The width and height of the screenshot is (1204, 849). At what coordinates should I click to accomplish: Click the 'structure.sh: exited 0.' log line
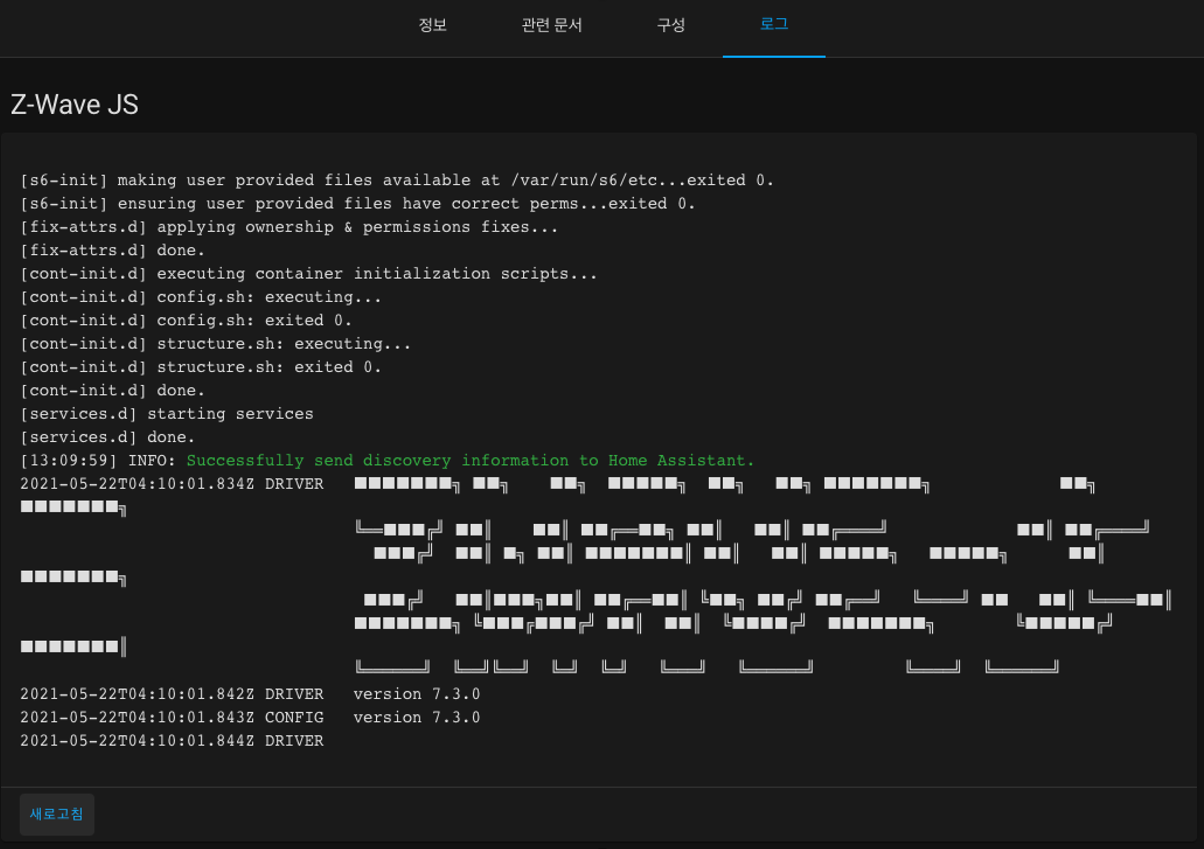pyautogui.click(x=201, y=367)
